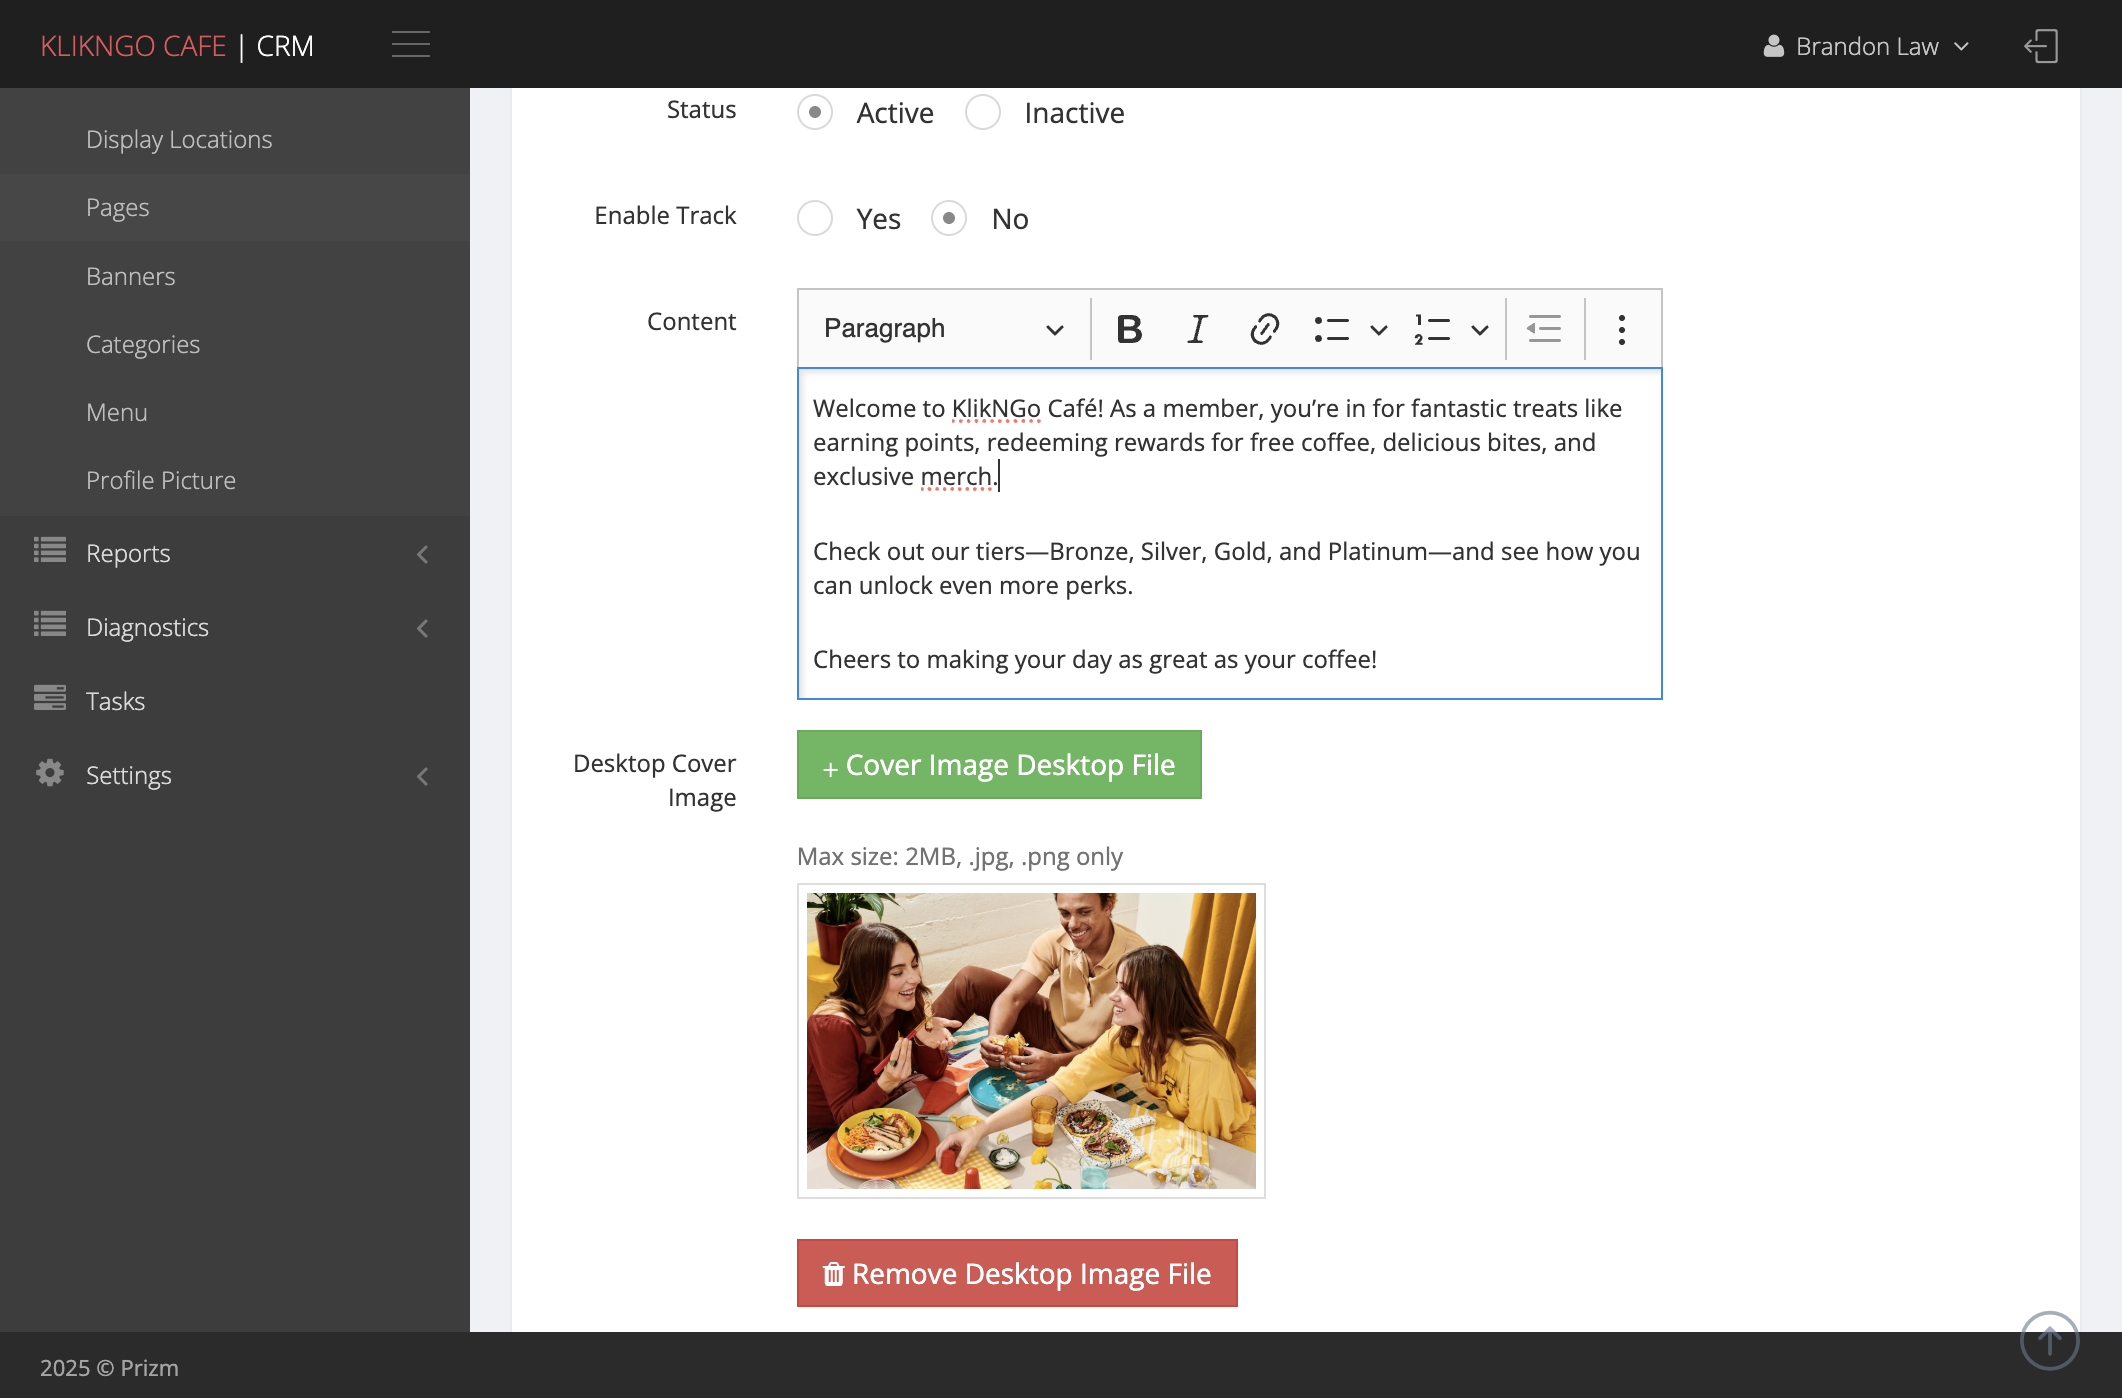Open the Paragraph style dropdown
Viewport: 2122px width, 1398px height.
pyautogui.click(x=943, y=329)
